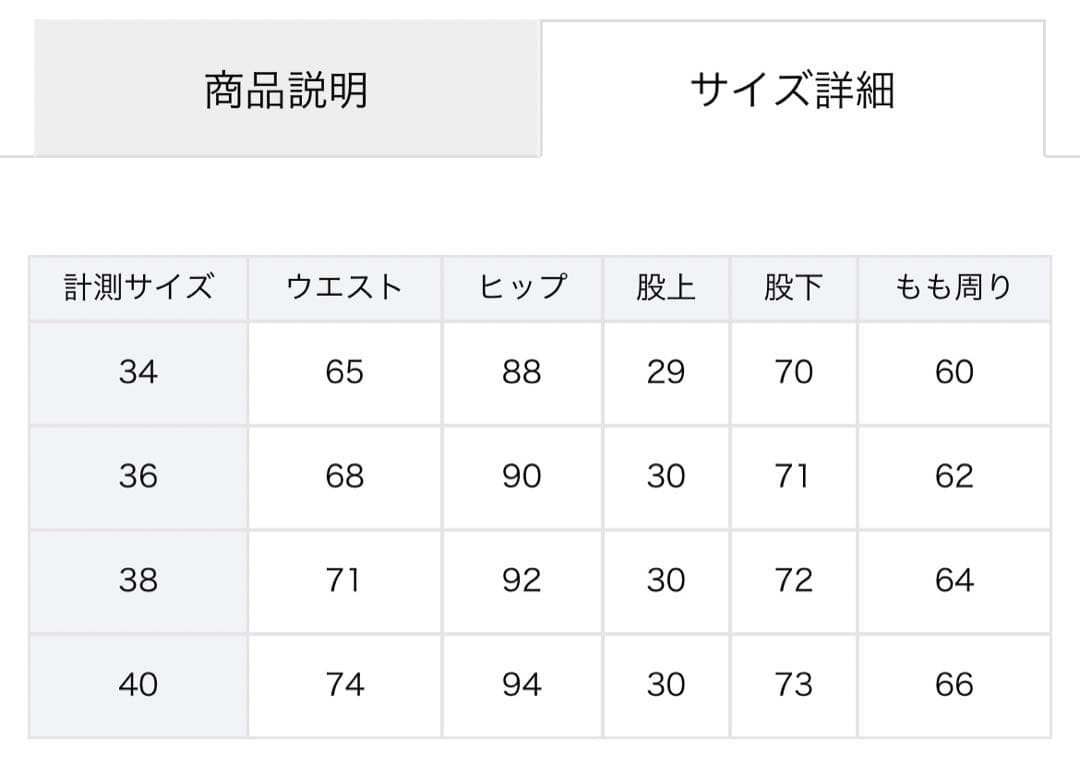Click the hip value 90 for size 36
Image resolution: width=1080 pixels, height=778 pixels.
click(521, 477)
